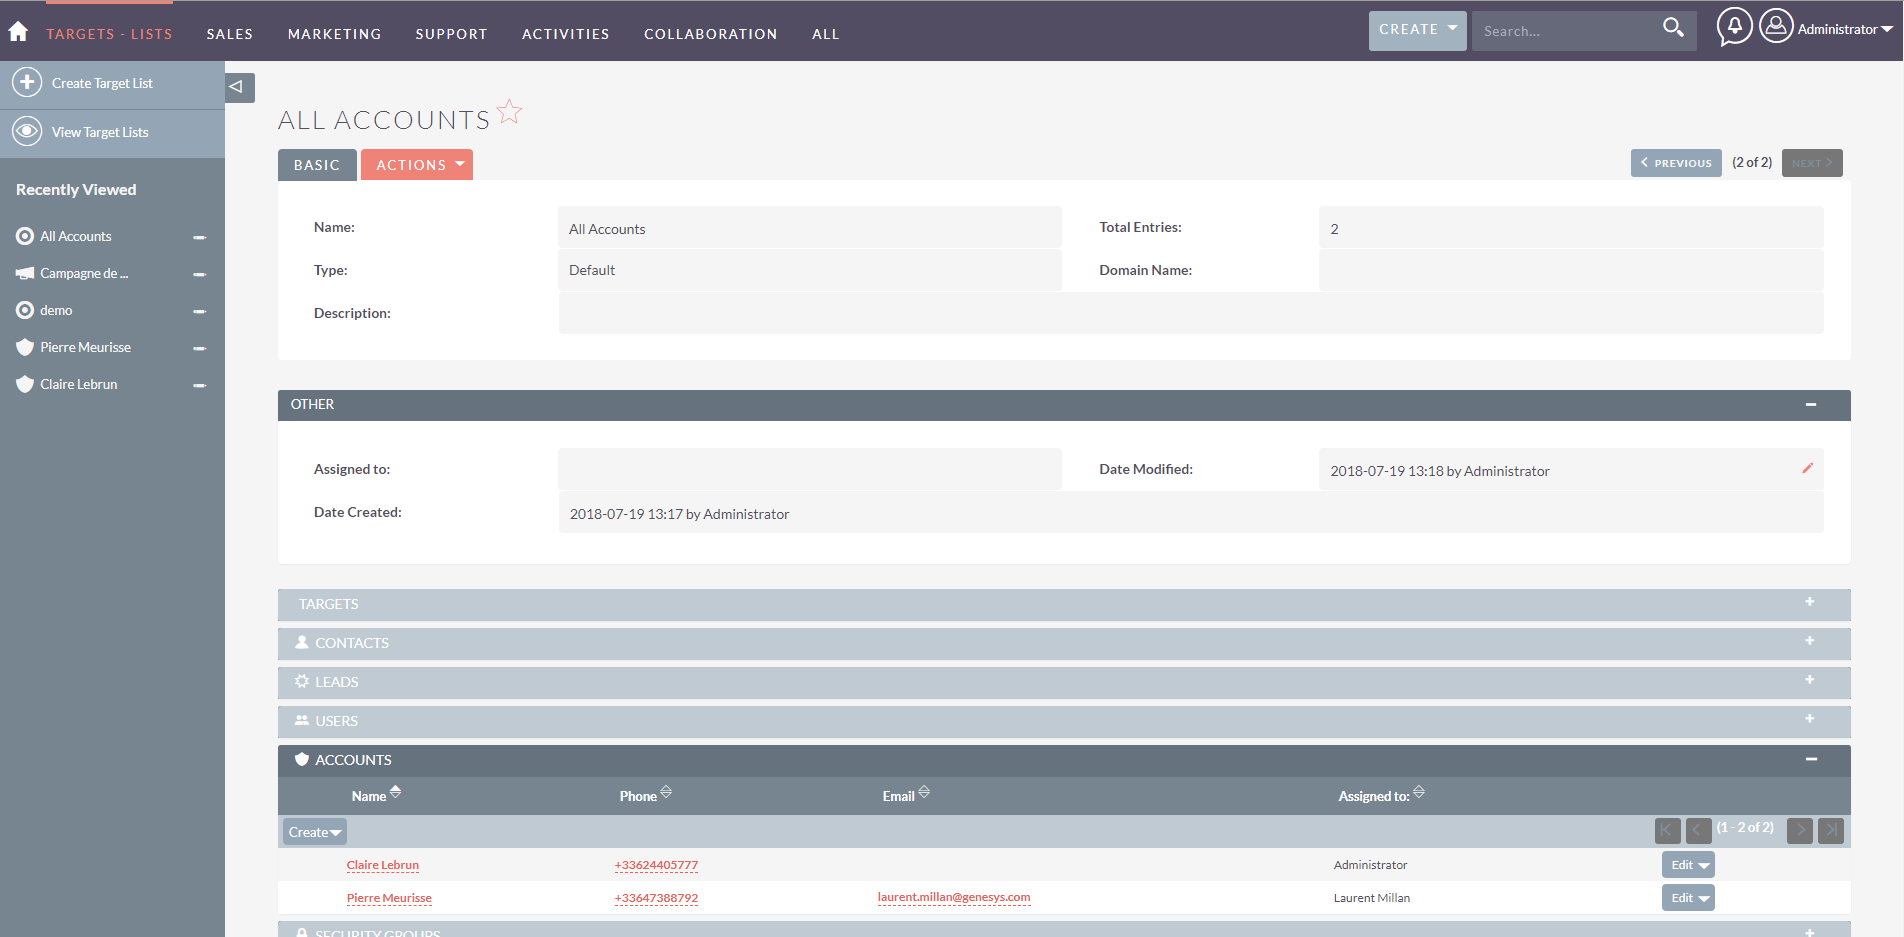This screenshot has width=1904, height=937.
Task: Click the pencil edit icon beside Date Modified
Action: pyautogui.click(x=1807, y=468)
